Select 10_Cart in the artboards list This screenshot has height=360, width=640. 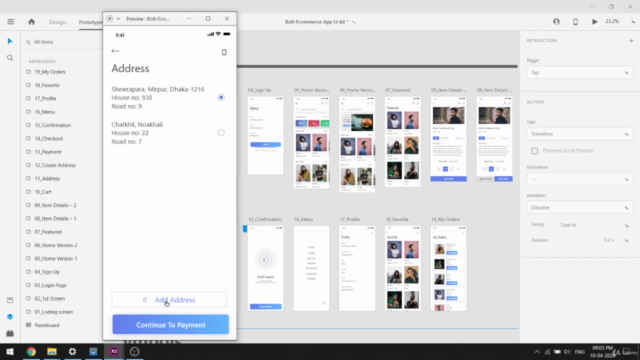tap(43, 192)
